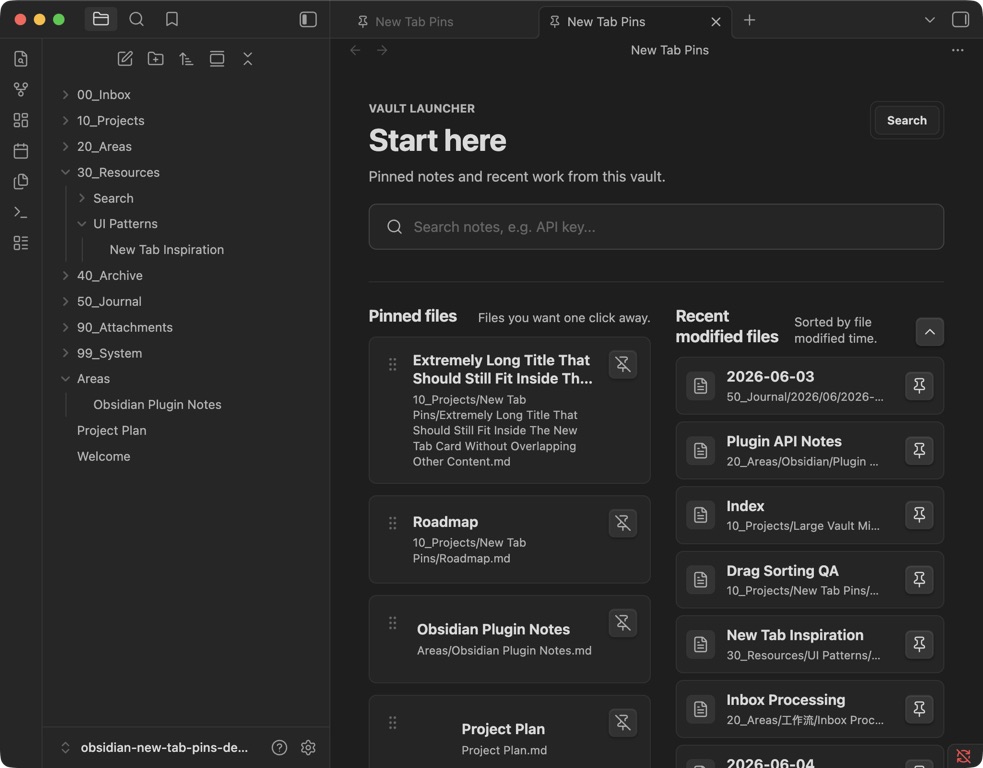The height and width of the screenshot is (768, 983).
Task: Show the file explorer folder tab
Action: point(101,19)
